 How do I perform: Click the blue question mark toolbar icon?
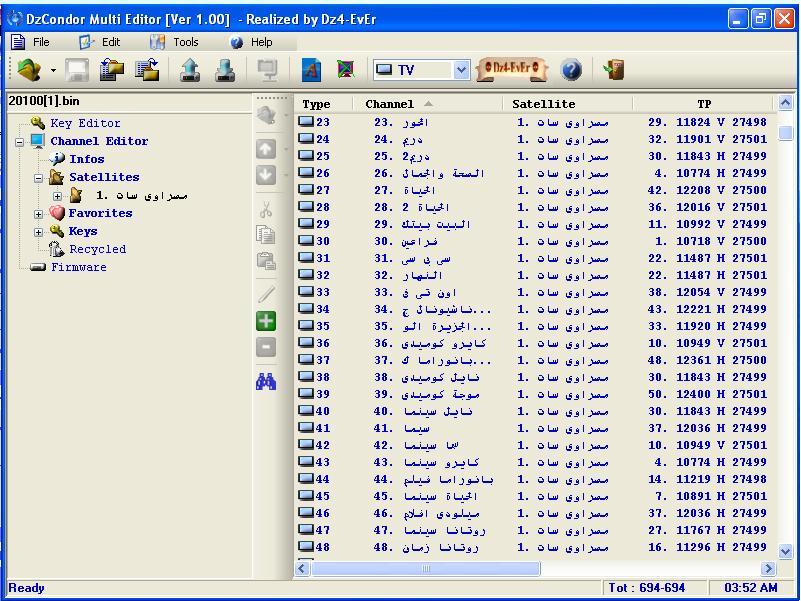click(x=571, y=70)
